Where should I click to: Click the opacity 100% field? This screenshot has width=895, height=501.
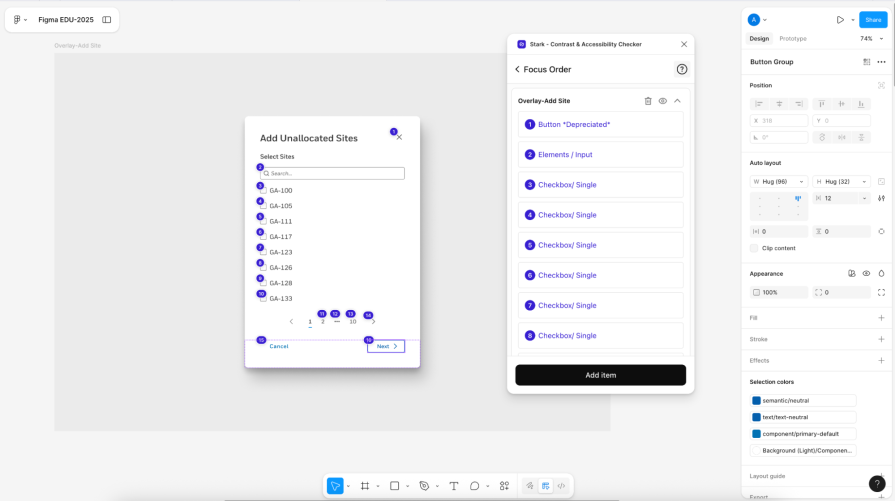779,292
